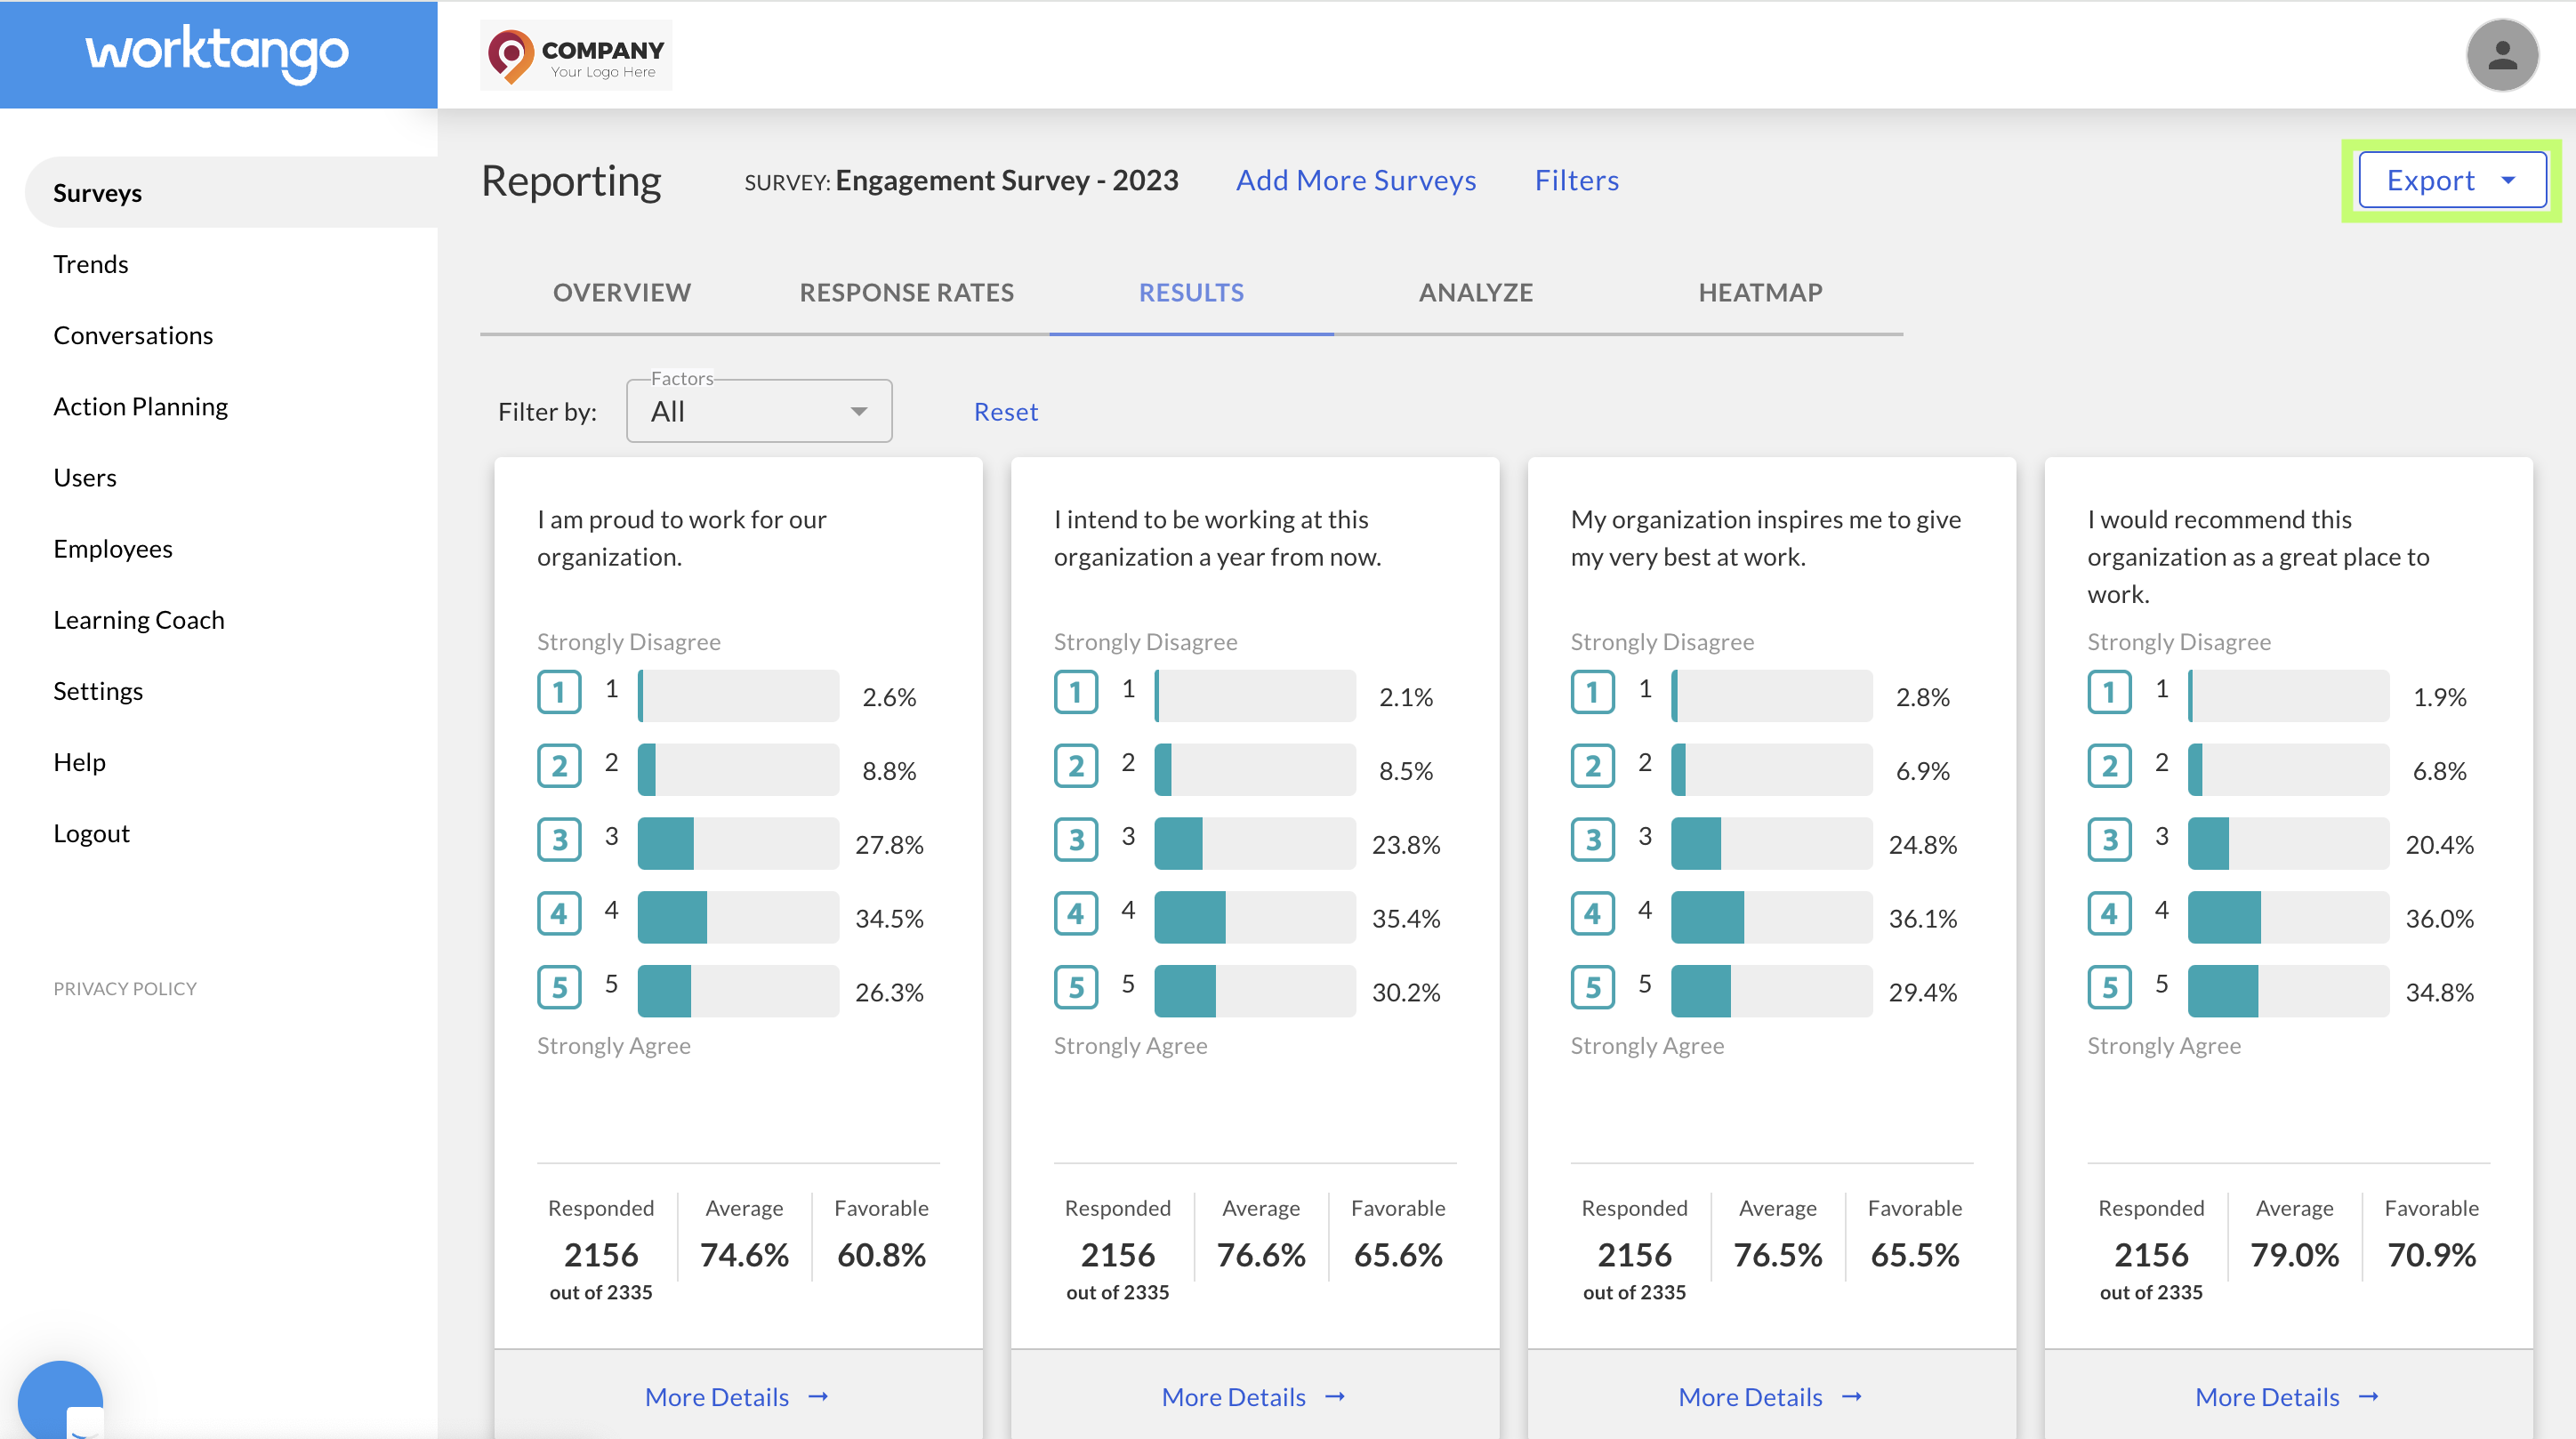Click the 35.4% bar in intend to be working card
Viewport: 2576px width, 1439px height.
coord(1255,917)
